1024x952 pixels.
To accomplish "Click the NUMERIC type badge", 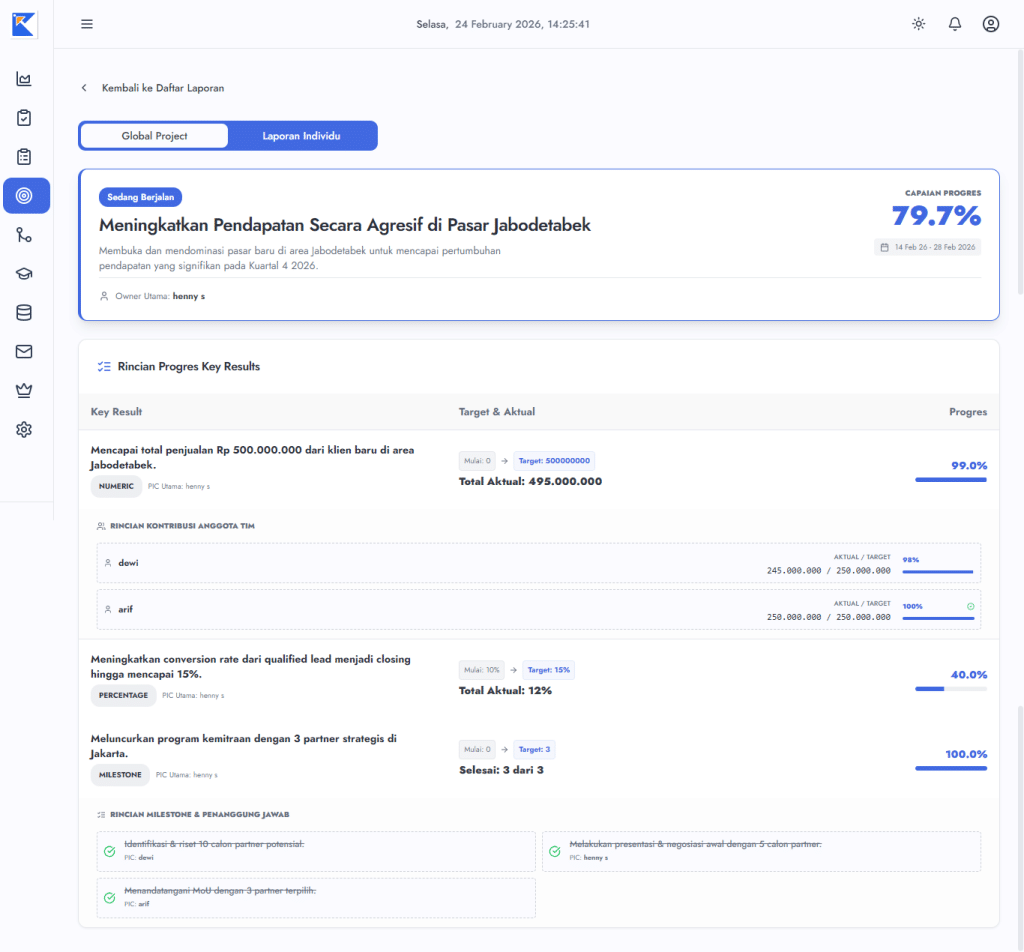I will click(x=116, y=486).
